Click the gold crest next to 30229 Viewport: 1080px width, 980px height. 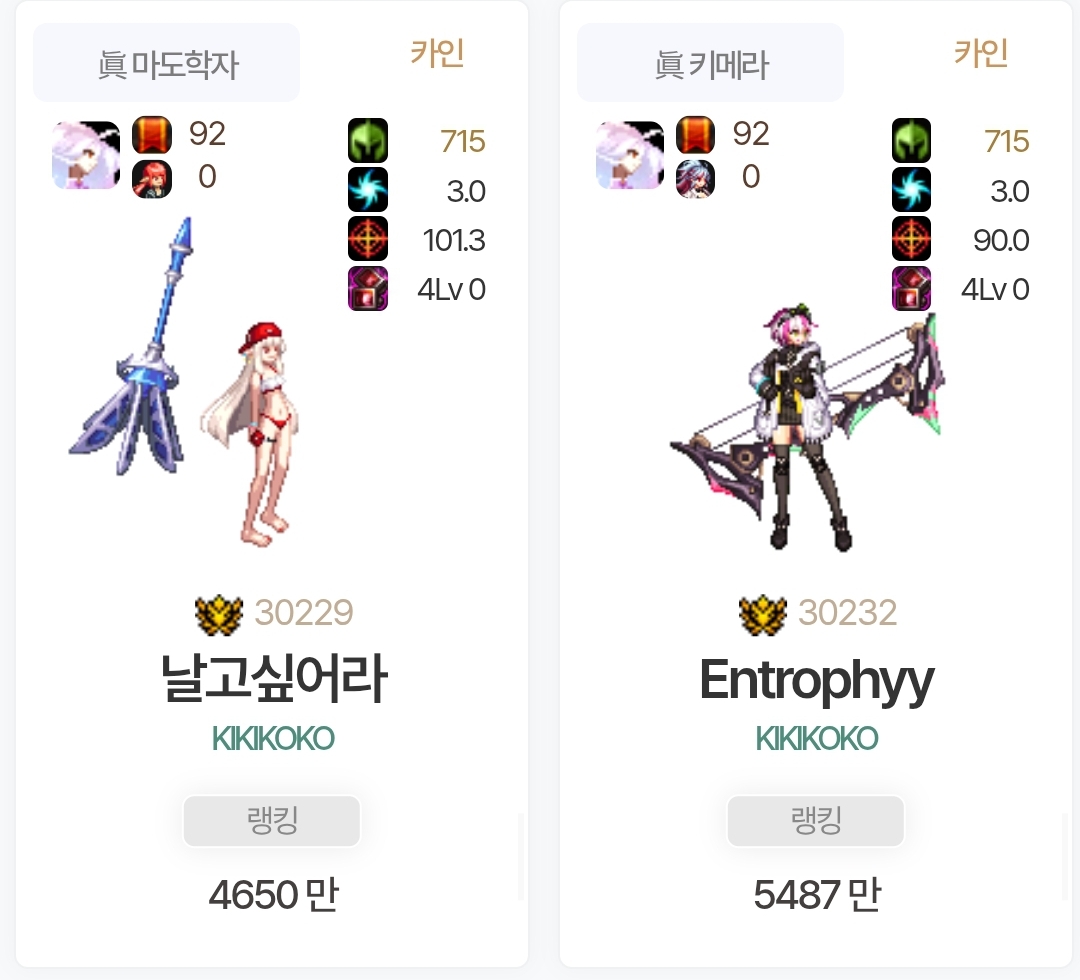coord(219,614)
